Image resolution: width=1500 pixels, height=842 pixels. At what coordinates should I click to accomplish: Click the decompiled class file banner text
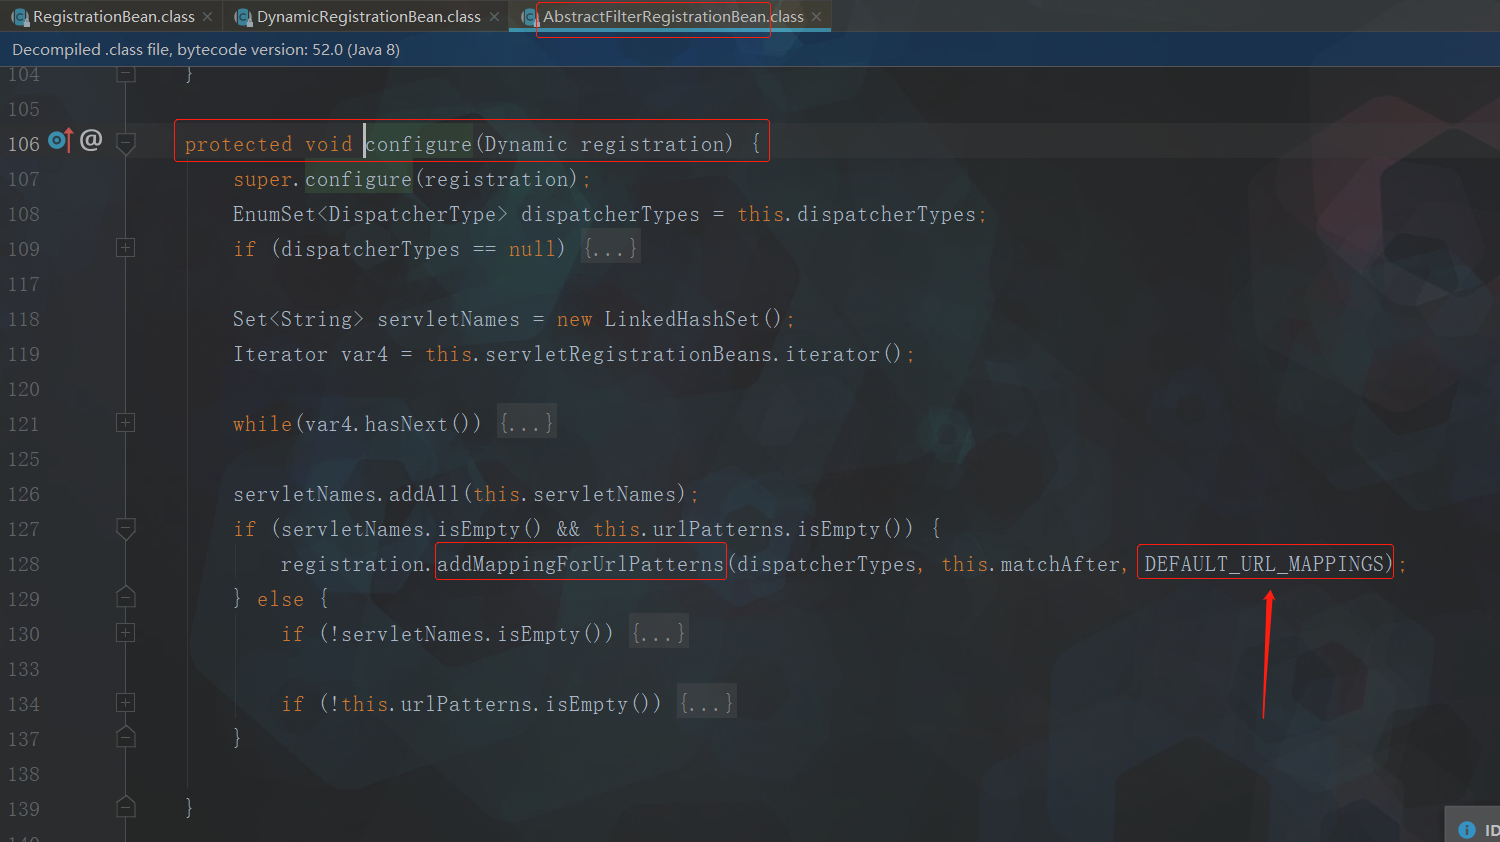click(206, 49)
